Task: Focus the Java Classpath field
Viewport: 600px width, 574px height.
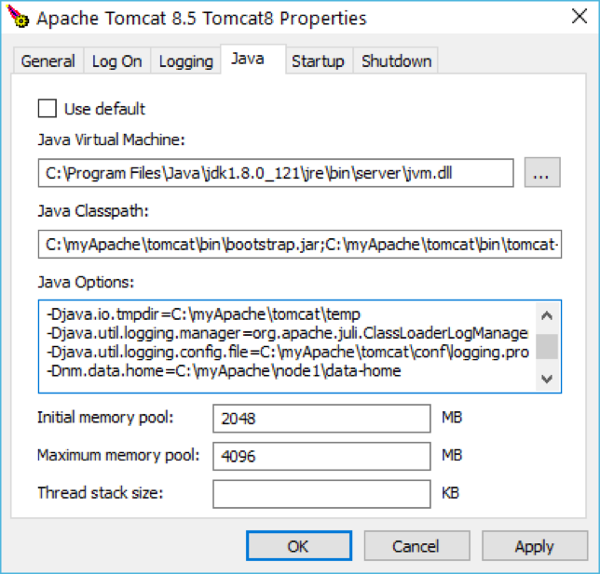Action: (x=300, y=243)
